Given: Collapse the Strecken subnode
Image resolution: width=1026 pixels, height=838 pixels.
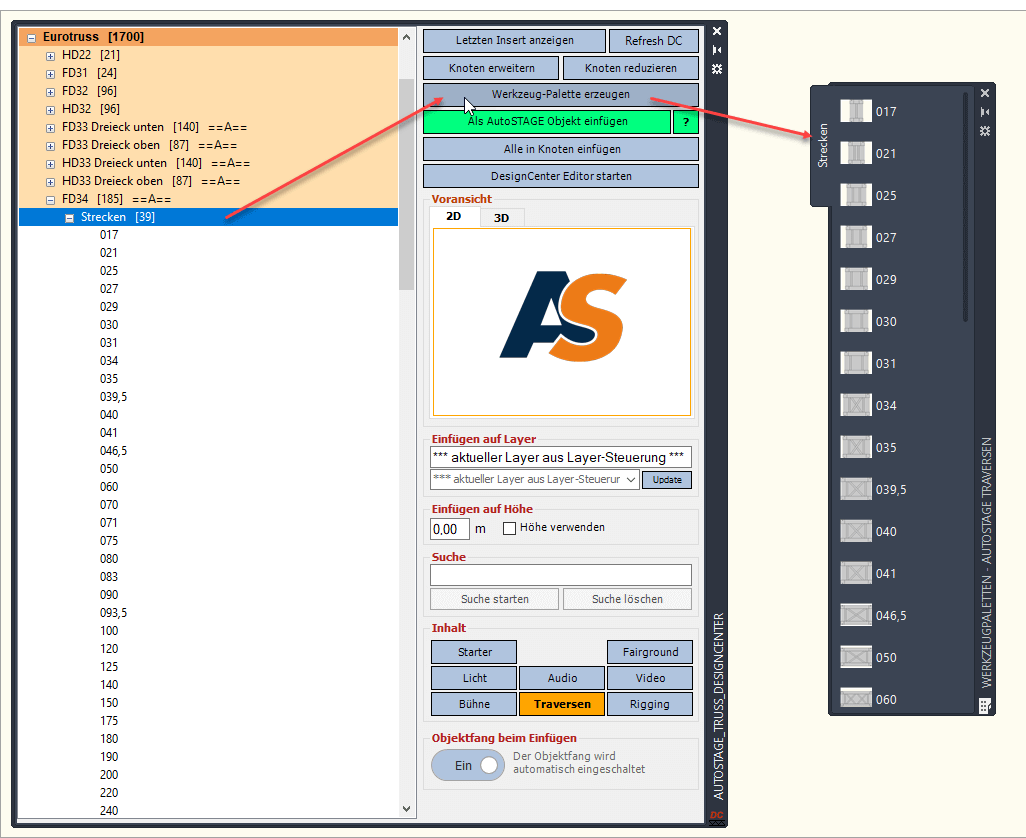Looking at the screenshot, I should pos(69,218).
